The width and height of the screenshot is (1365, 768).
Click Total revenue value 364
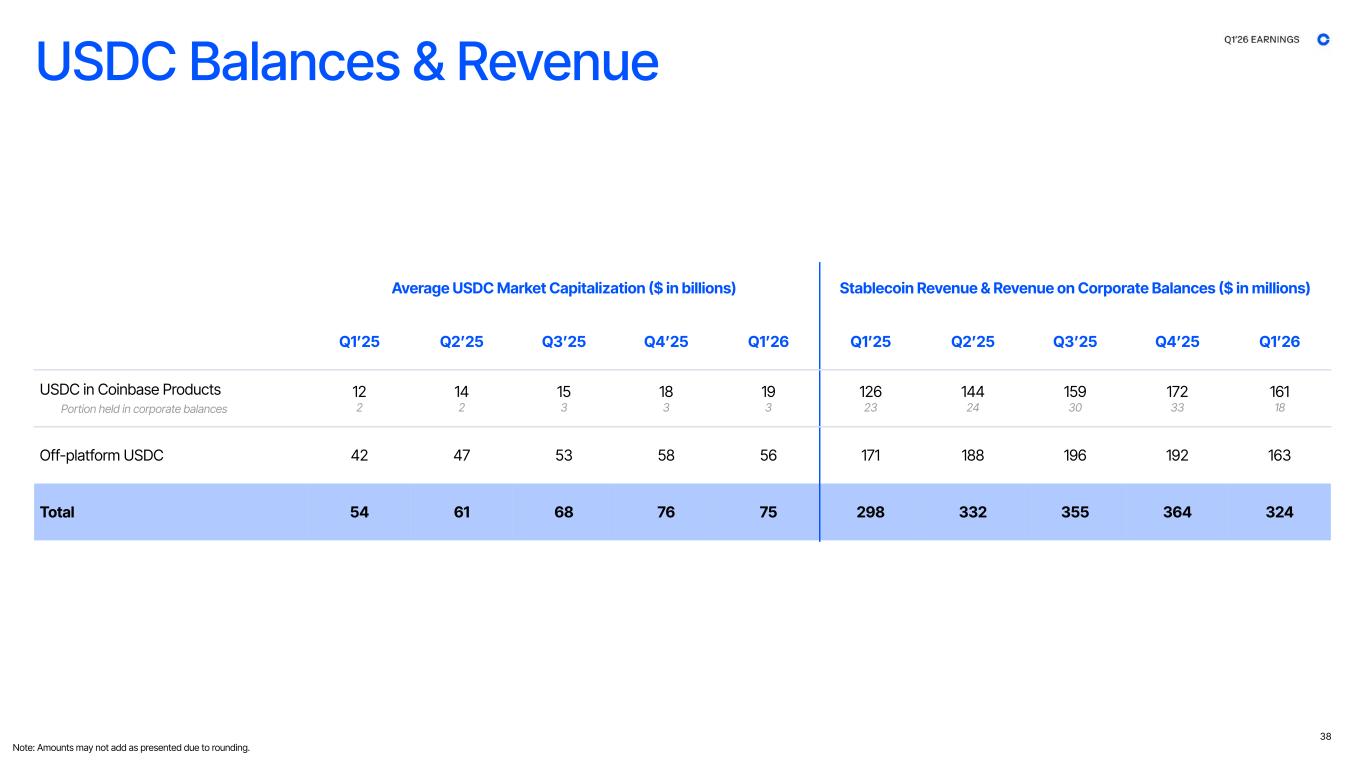pos(1177,512)
